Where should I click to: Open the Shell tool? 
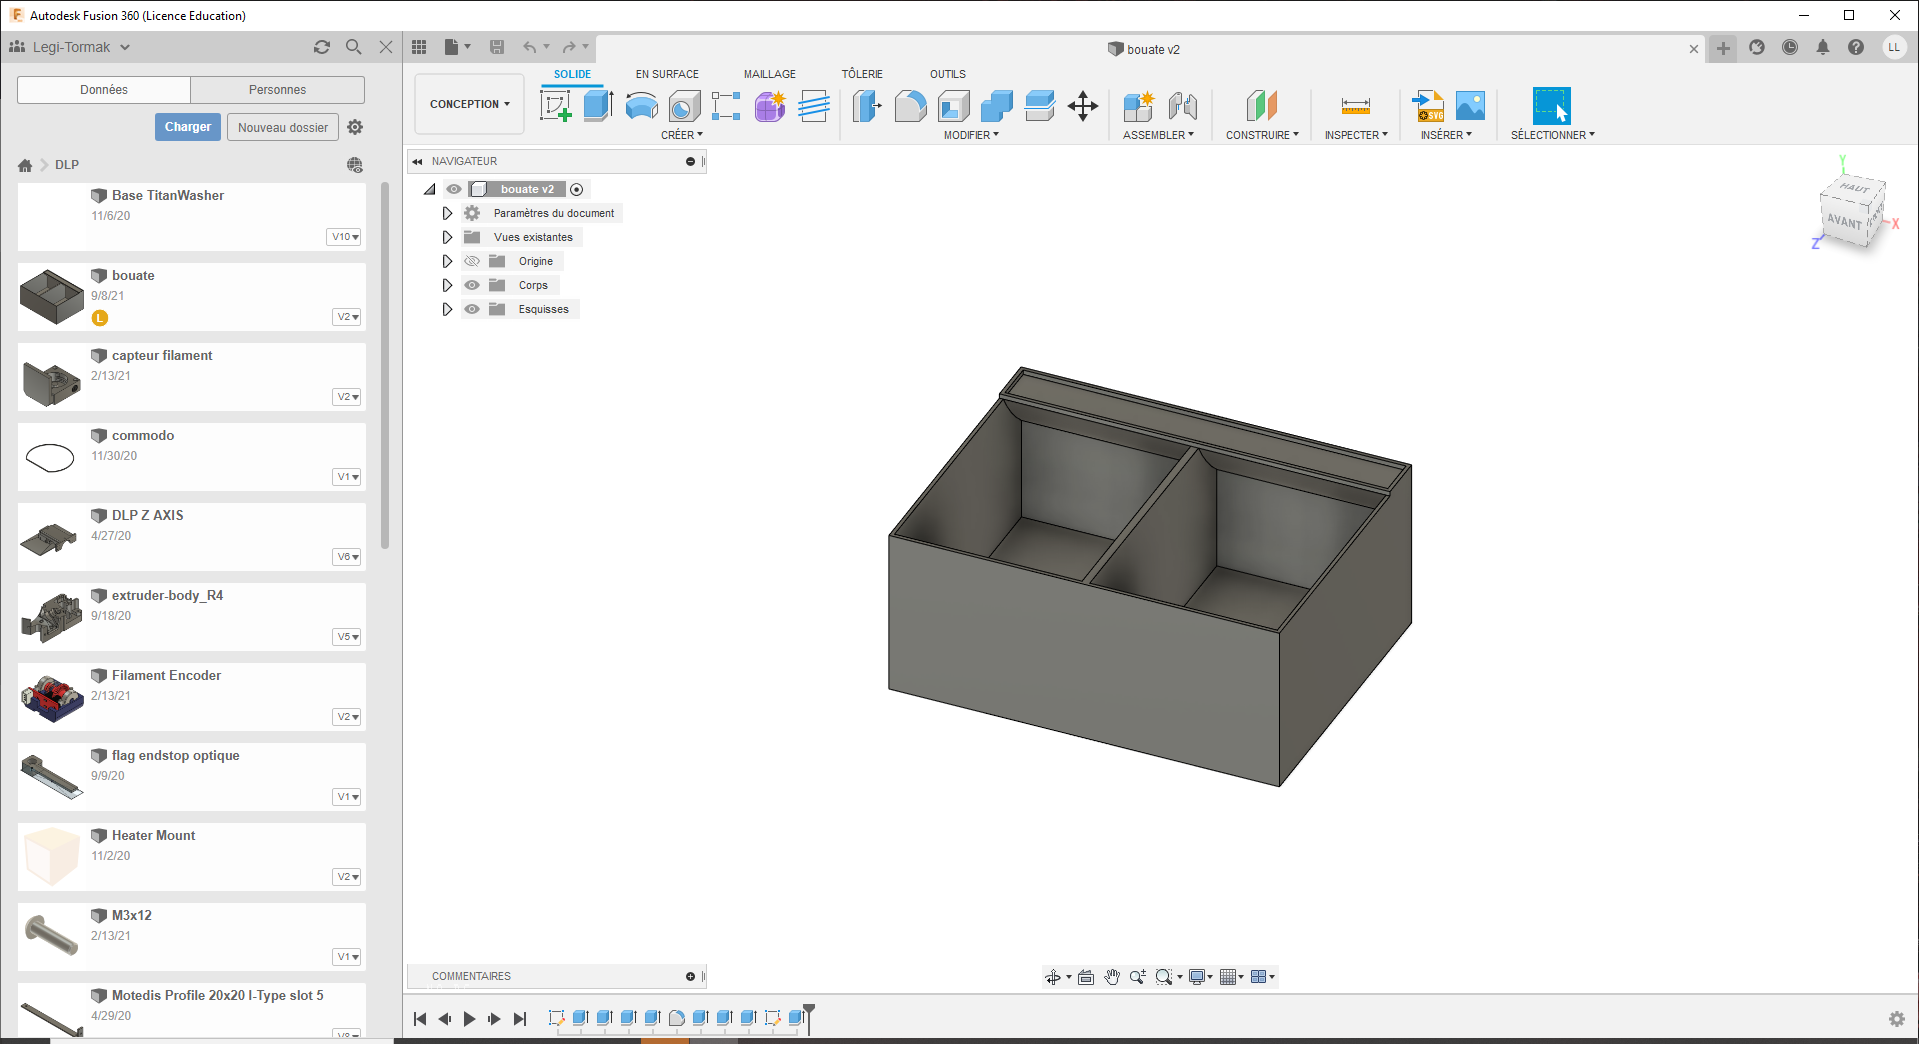953,105
